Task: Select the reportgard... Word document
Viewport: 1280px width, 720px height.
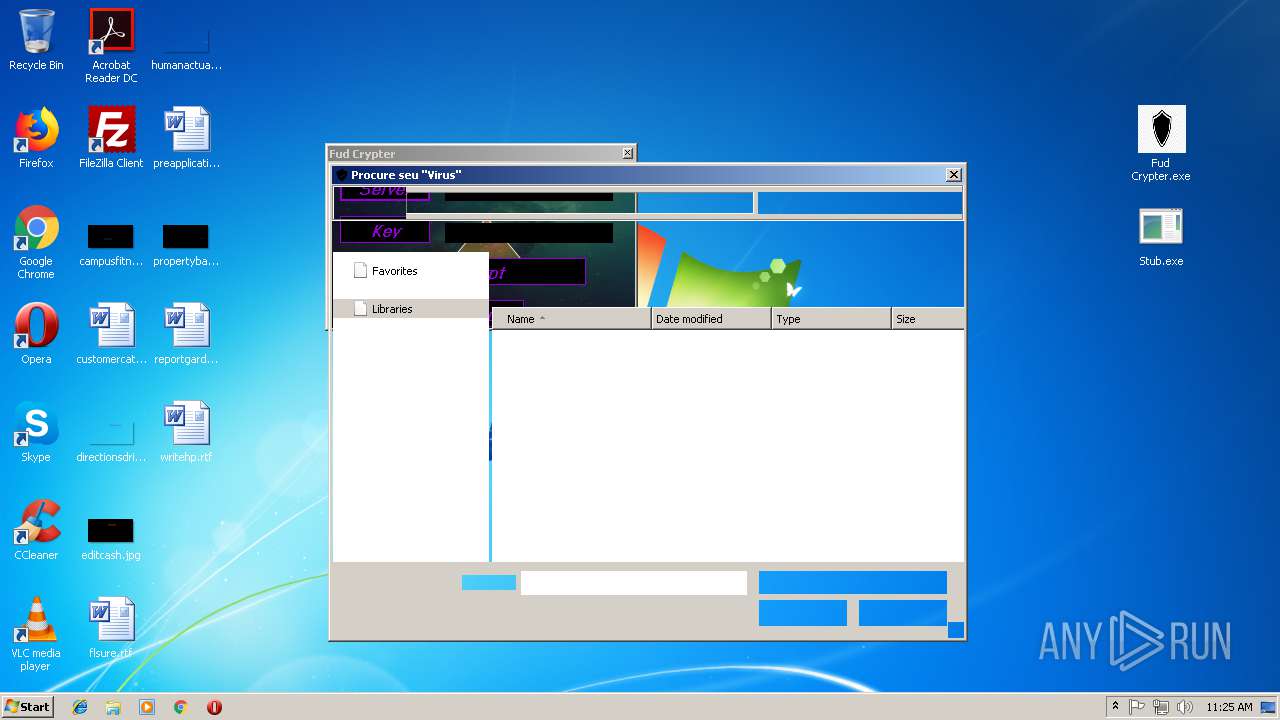Action: 186,334
